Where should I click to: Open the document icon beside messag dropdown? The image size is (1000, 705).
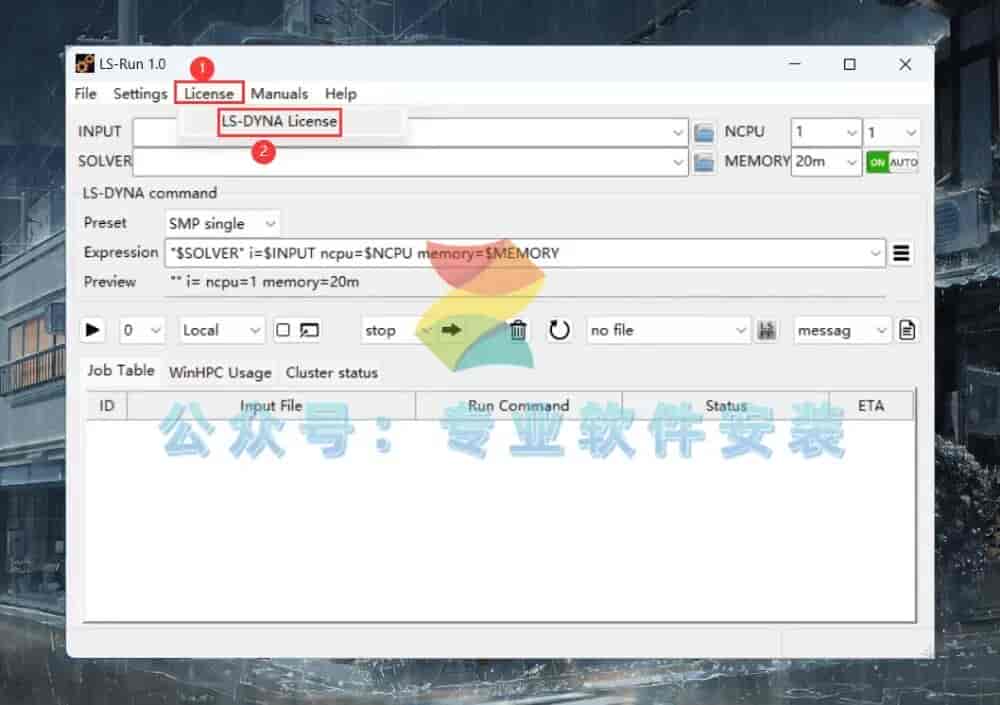[907, 330]
